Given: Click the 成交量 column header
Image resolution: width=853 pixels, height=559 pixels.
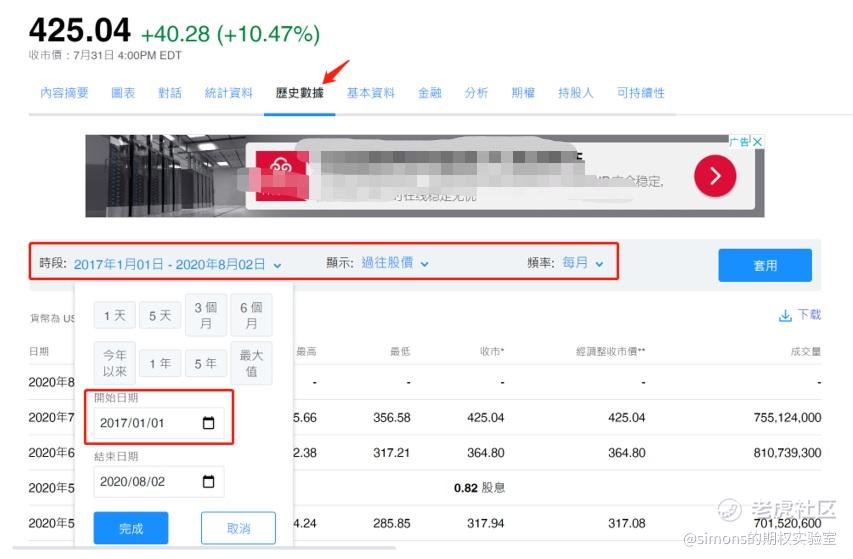Looking at the screenshot, I should click(806, 352).
